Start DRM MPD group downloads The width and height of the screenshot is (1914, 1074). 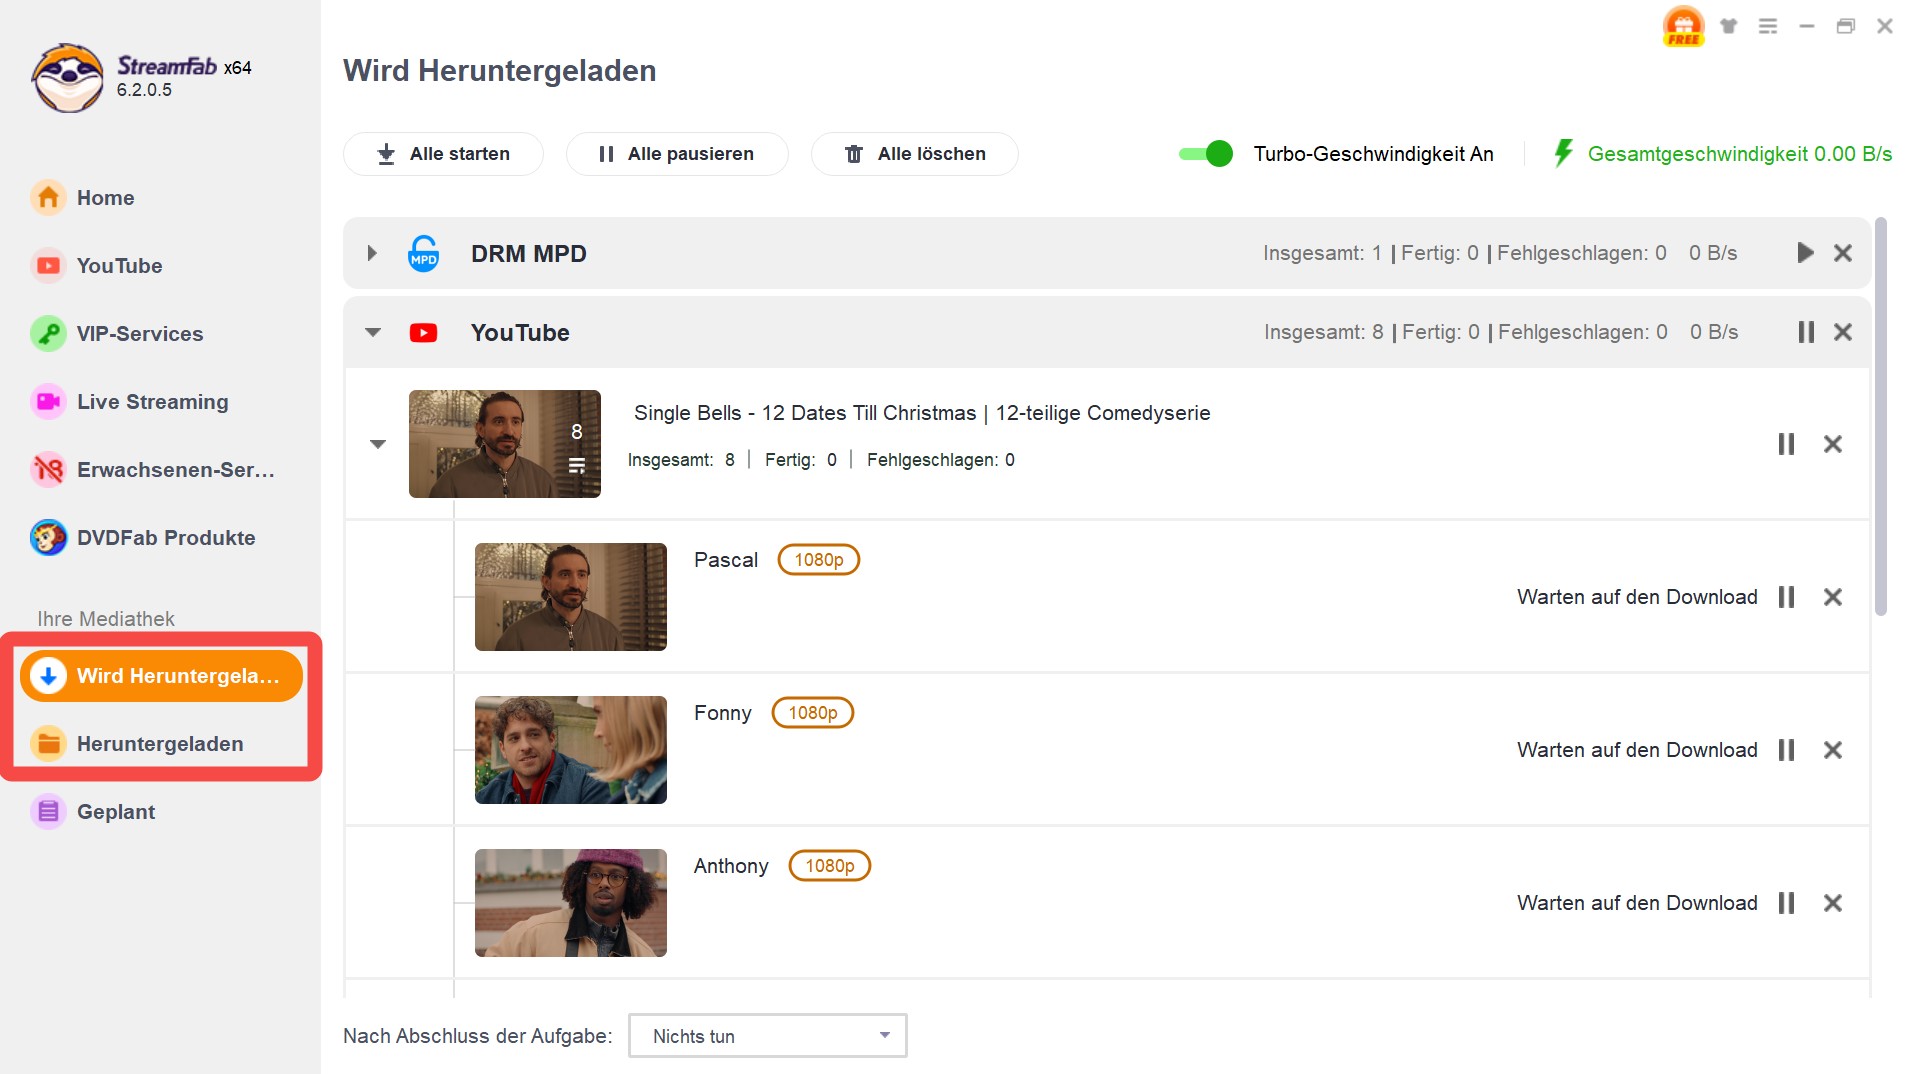pyautogui.click(x=1805, y=253)
